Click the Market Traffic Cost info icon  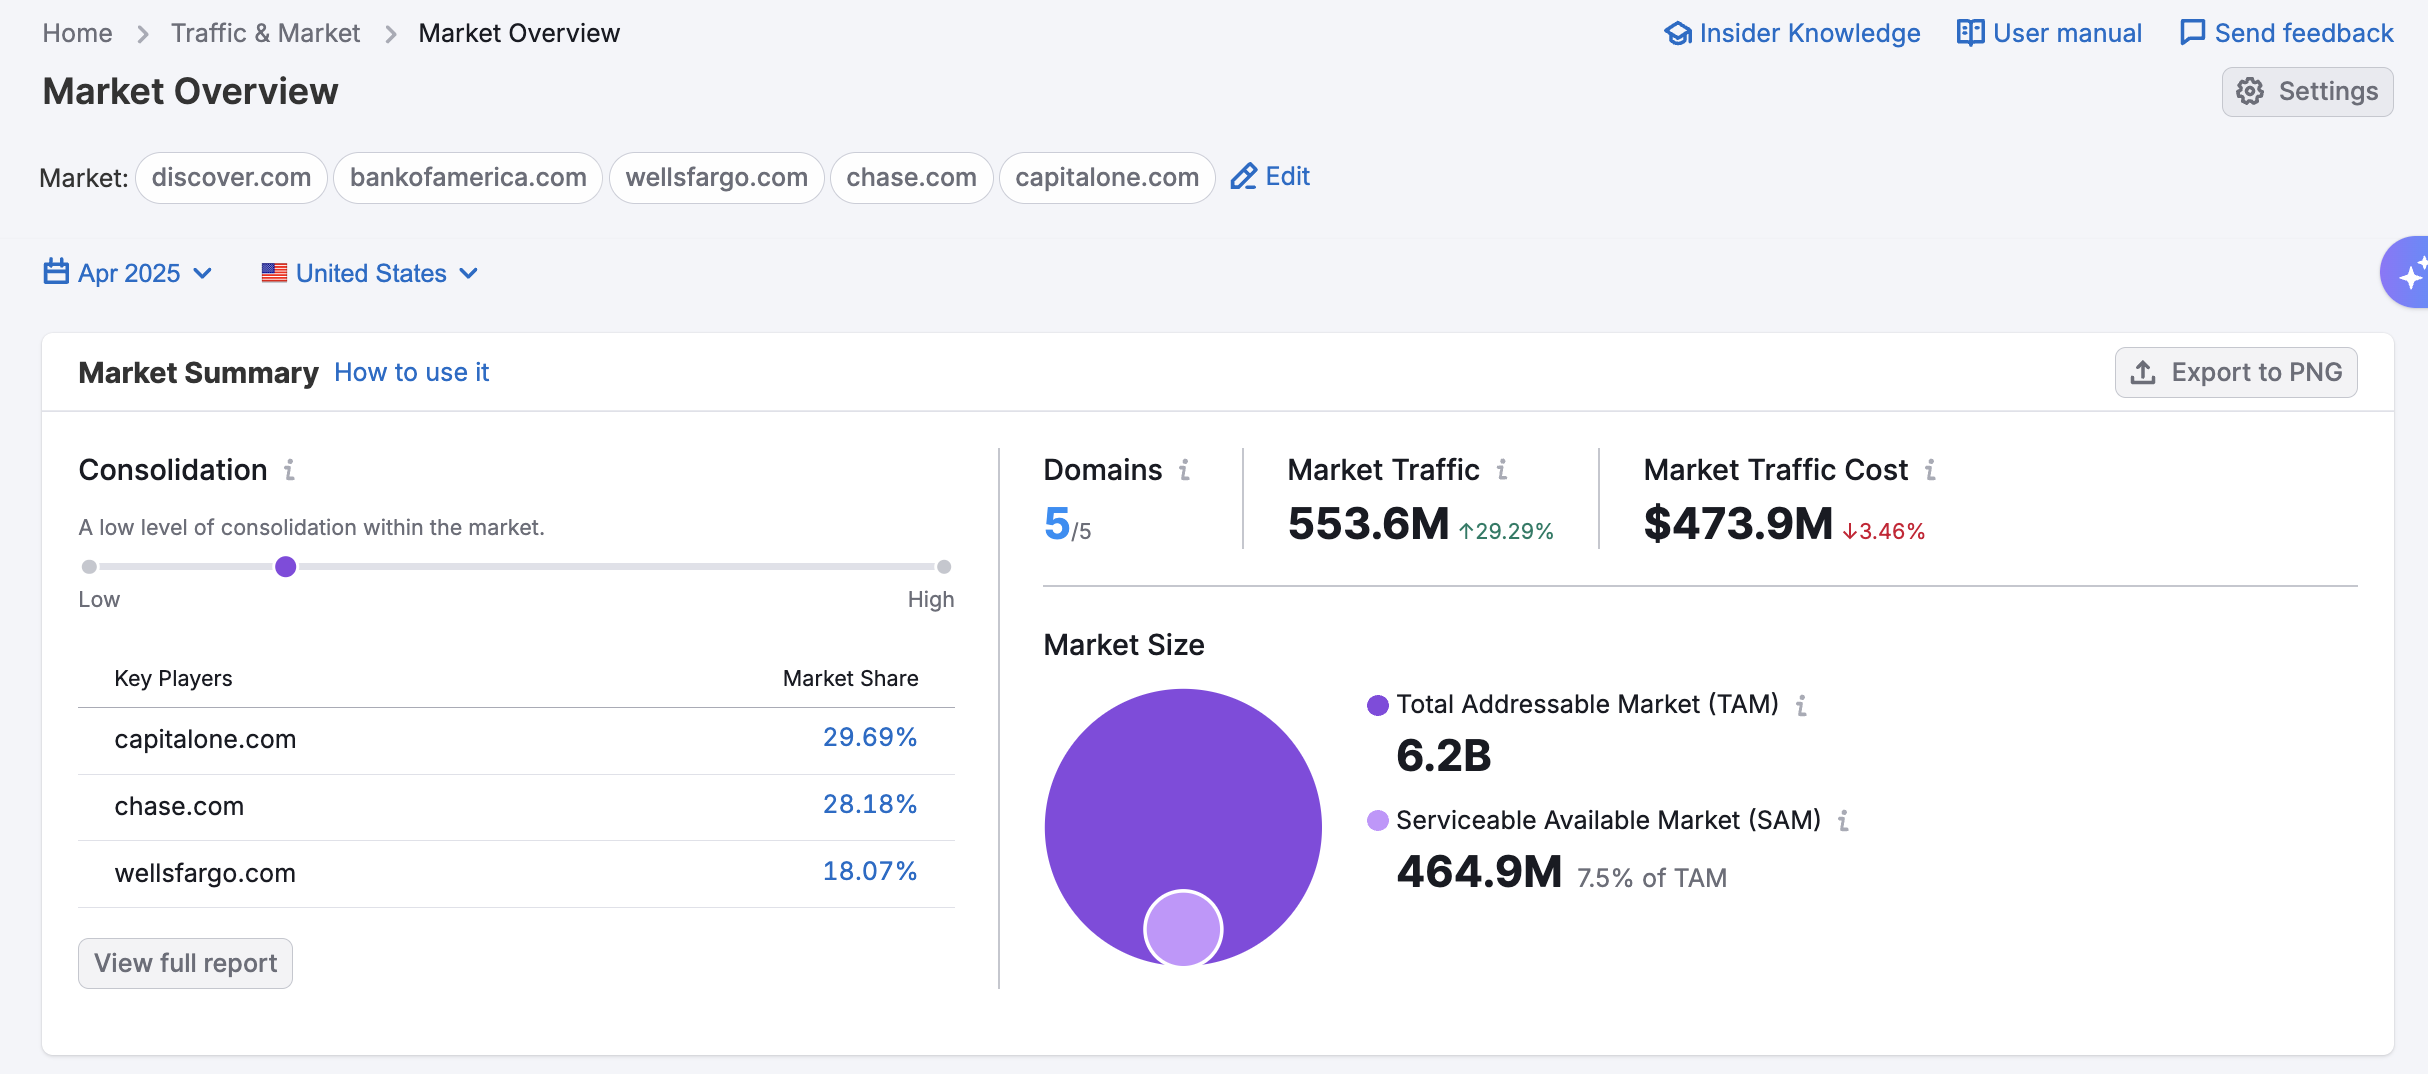(x=1930, y=469)
